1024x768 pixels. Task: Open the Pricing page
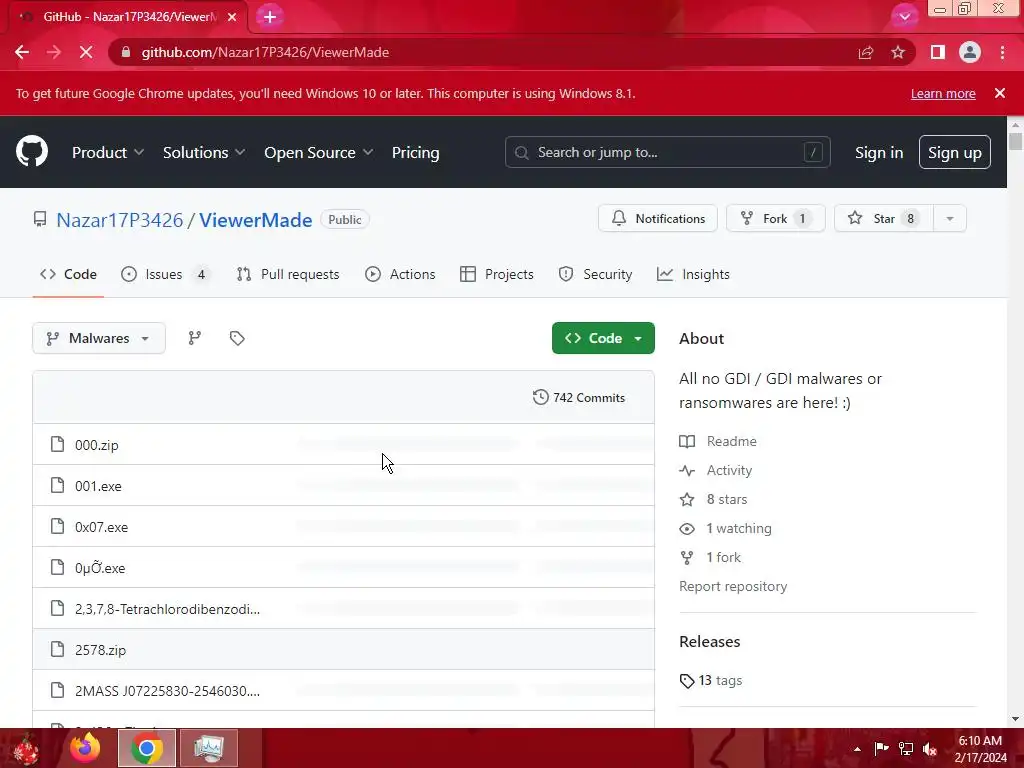point(415,152)
